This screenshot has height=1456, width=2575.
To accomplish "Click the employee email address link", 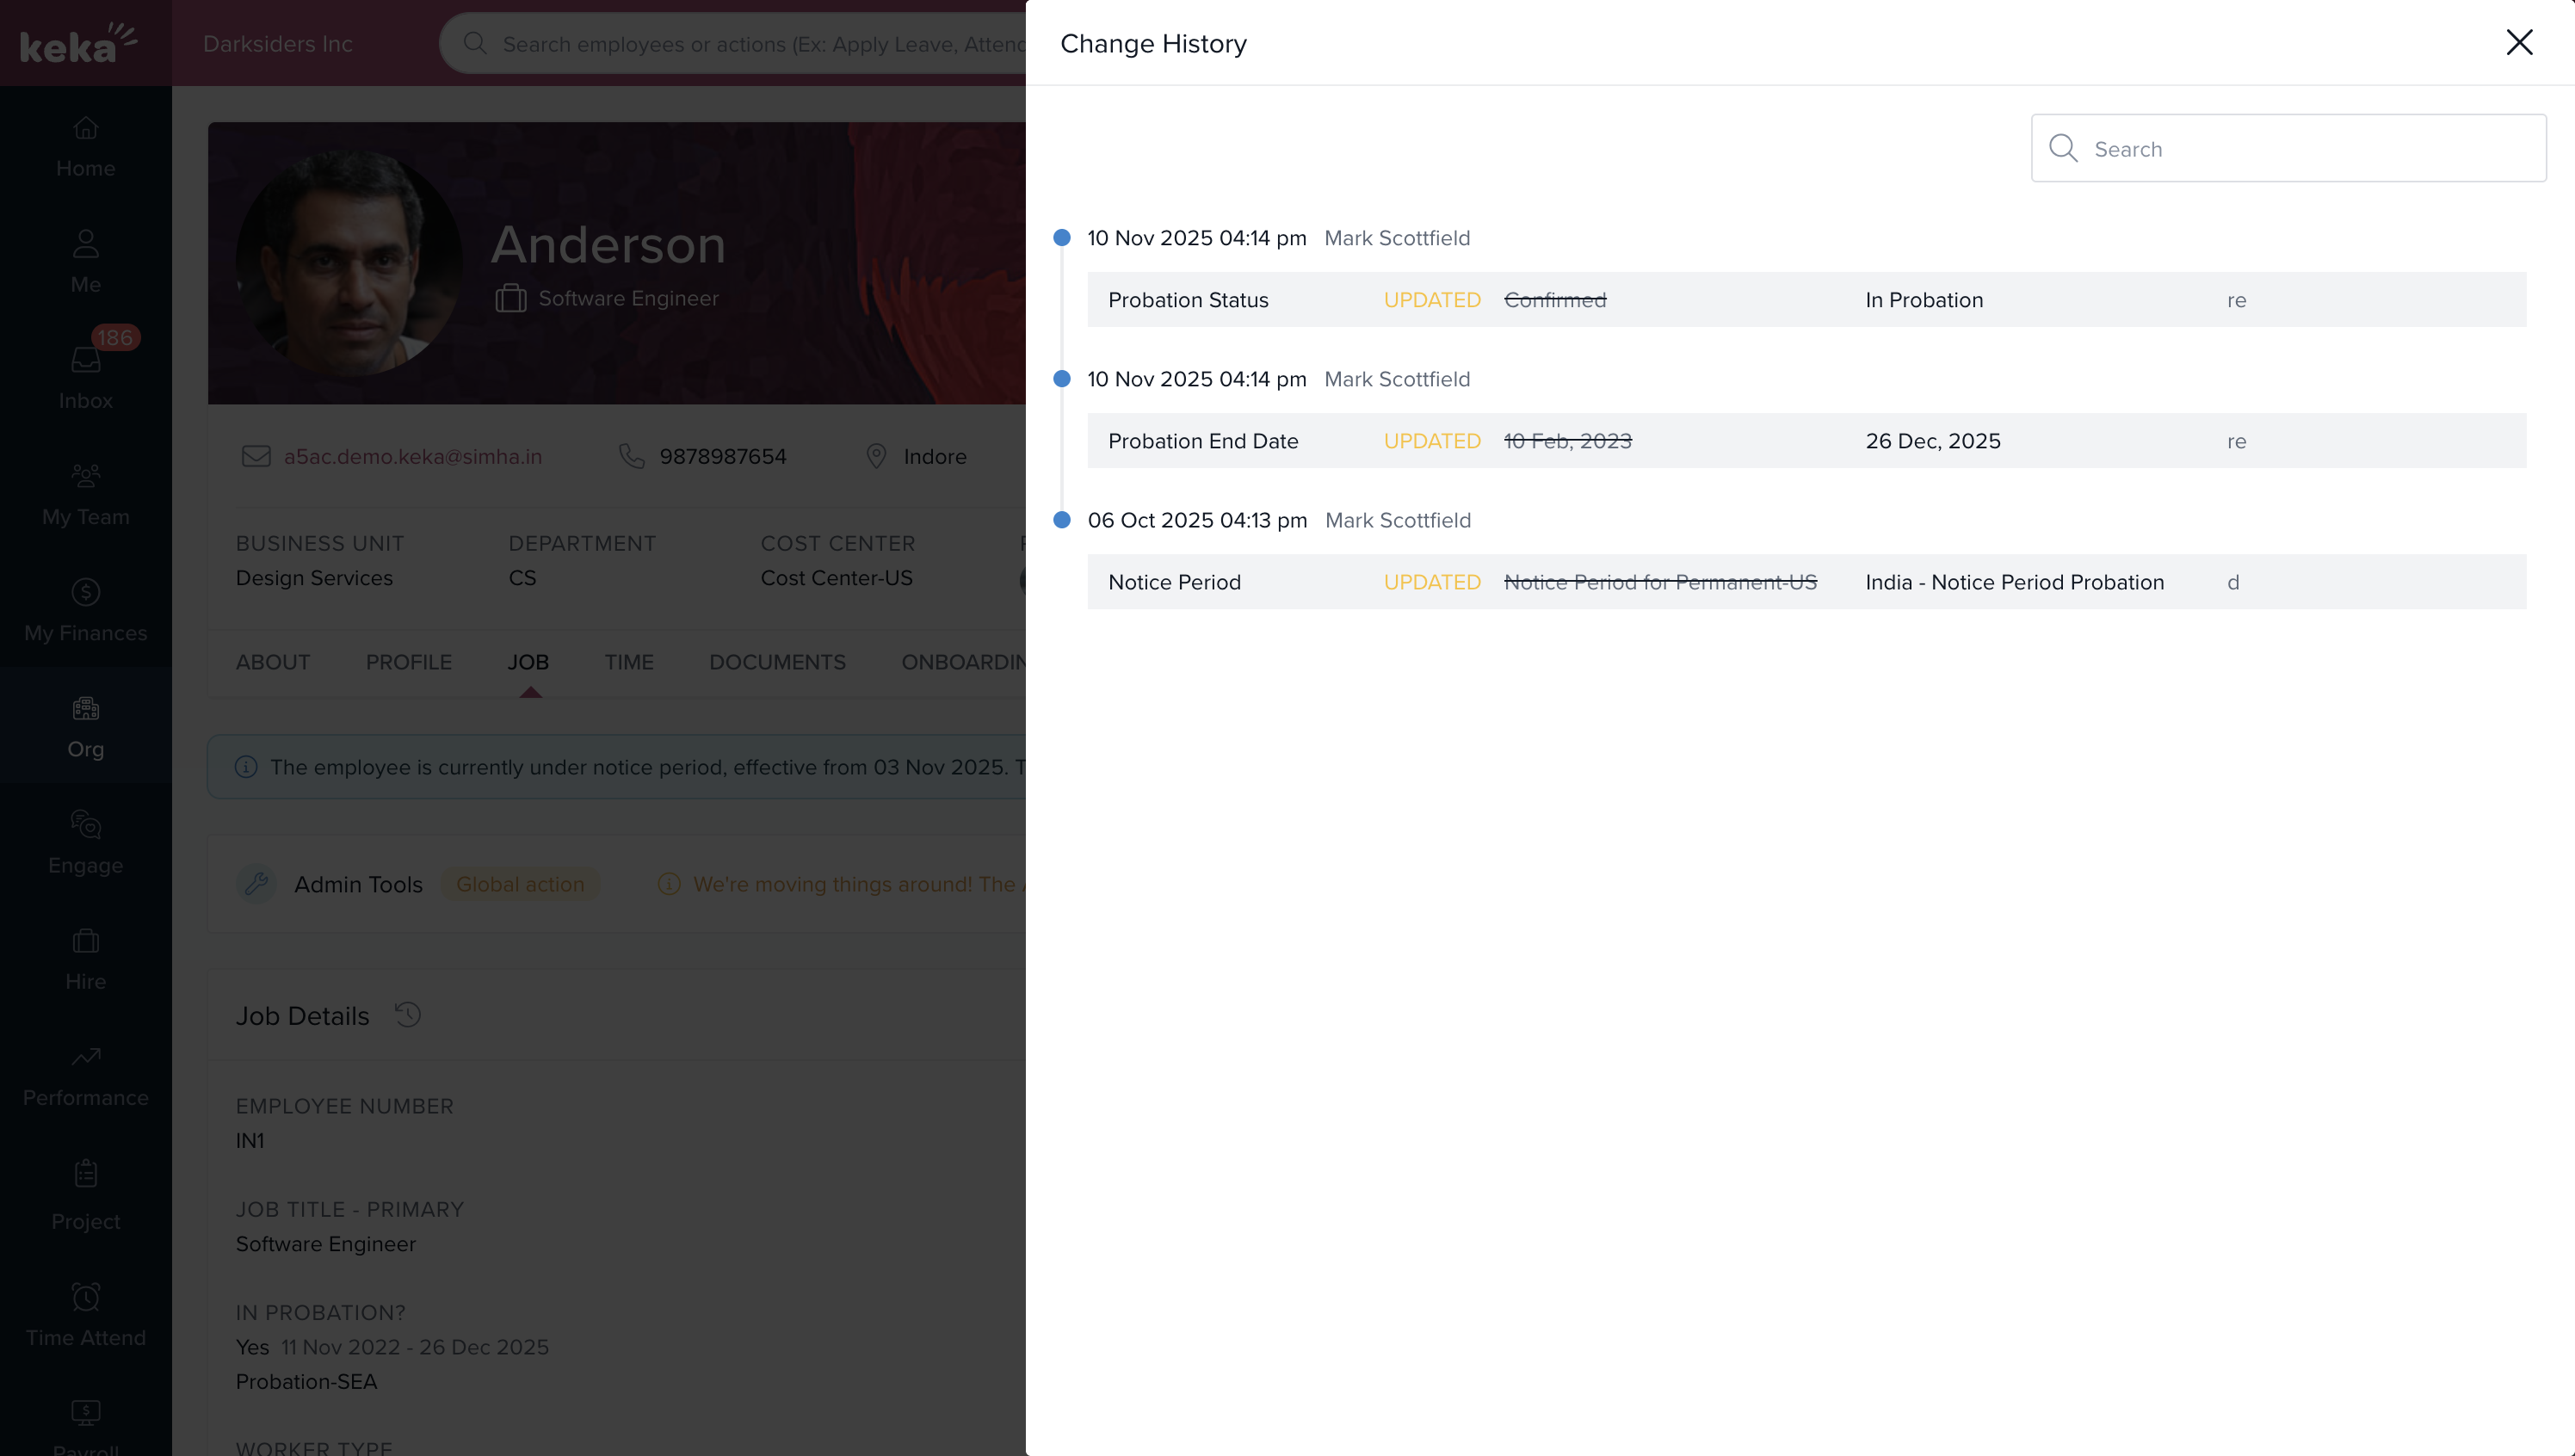I will pos(412,457).
